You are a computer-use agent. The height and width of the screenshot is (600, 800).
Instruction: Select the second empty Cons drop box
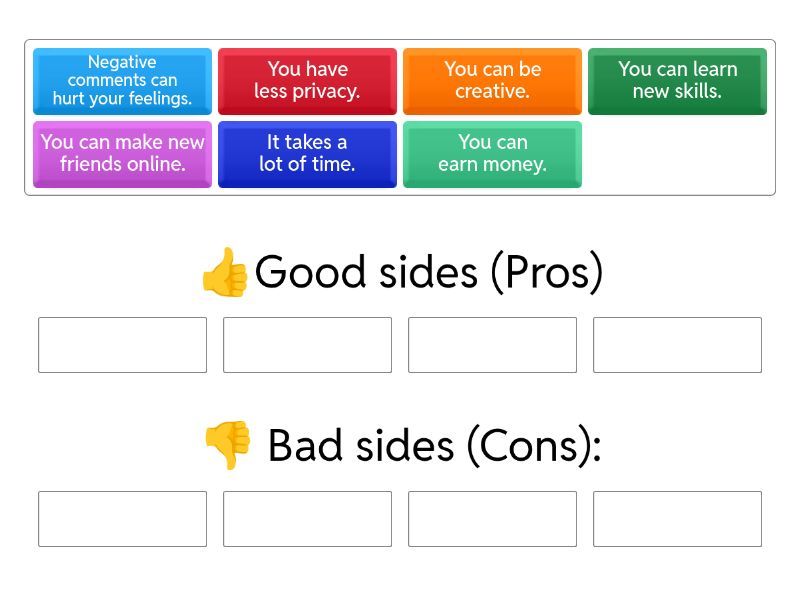click(x=307, y=519)
